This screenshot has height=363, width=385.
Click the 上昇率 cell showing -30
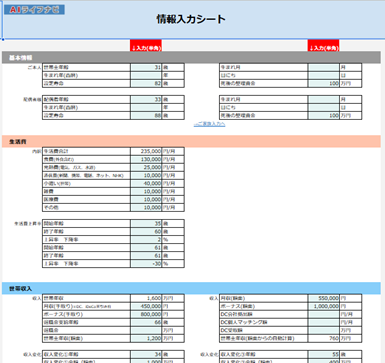tap(146, 264)
